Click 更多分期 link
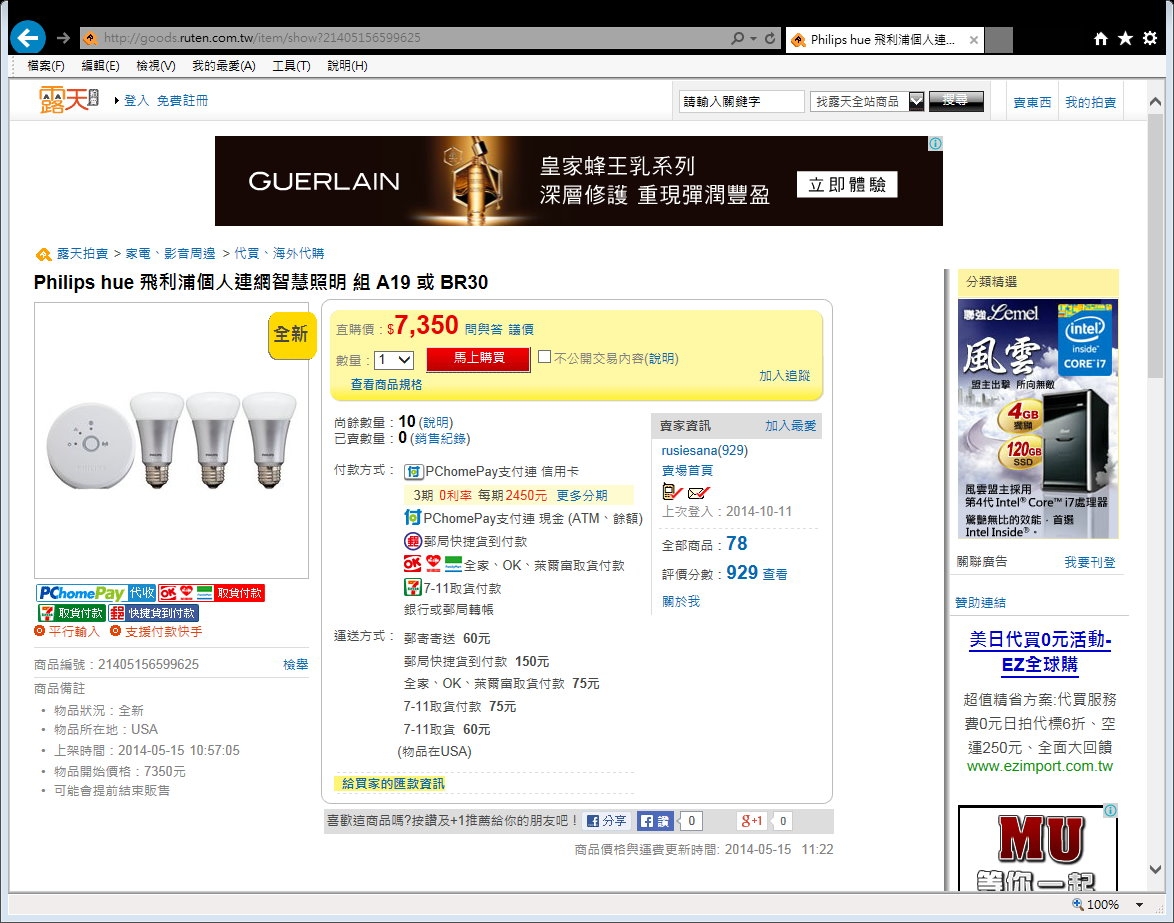This screenshot has width=1174, height=923. [x=582, y=496]
